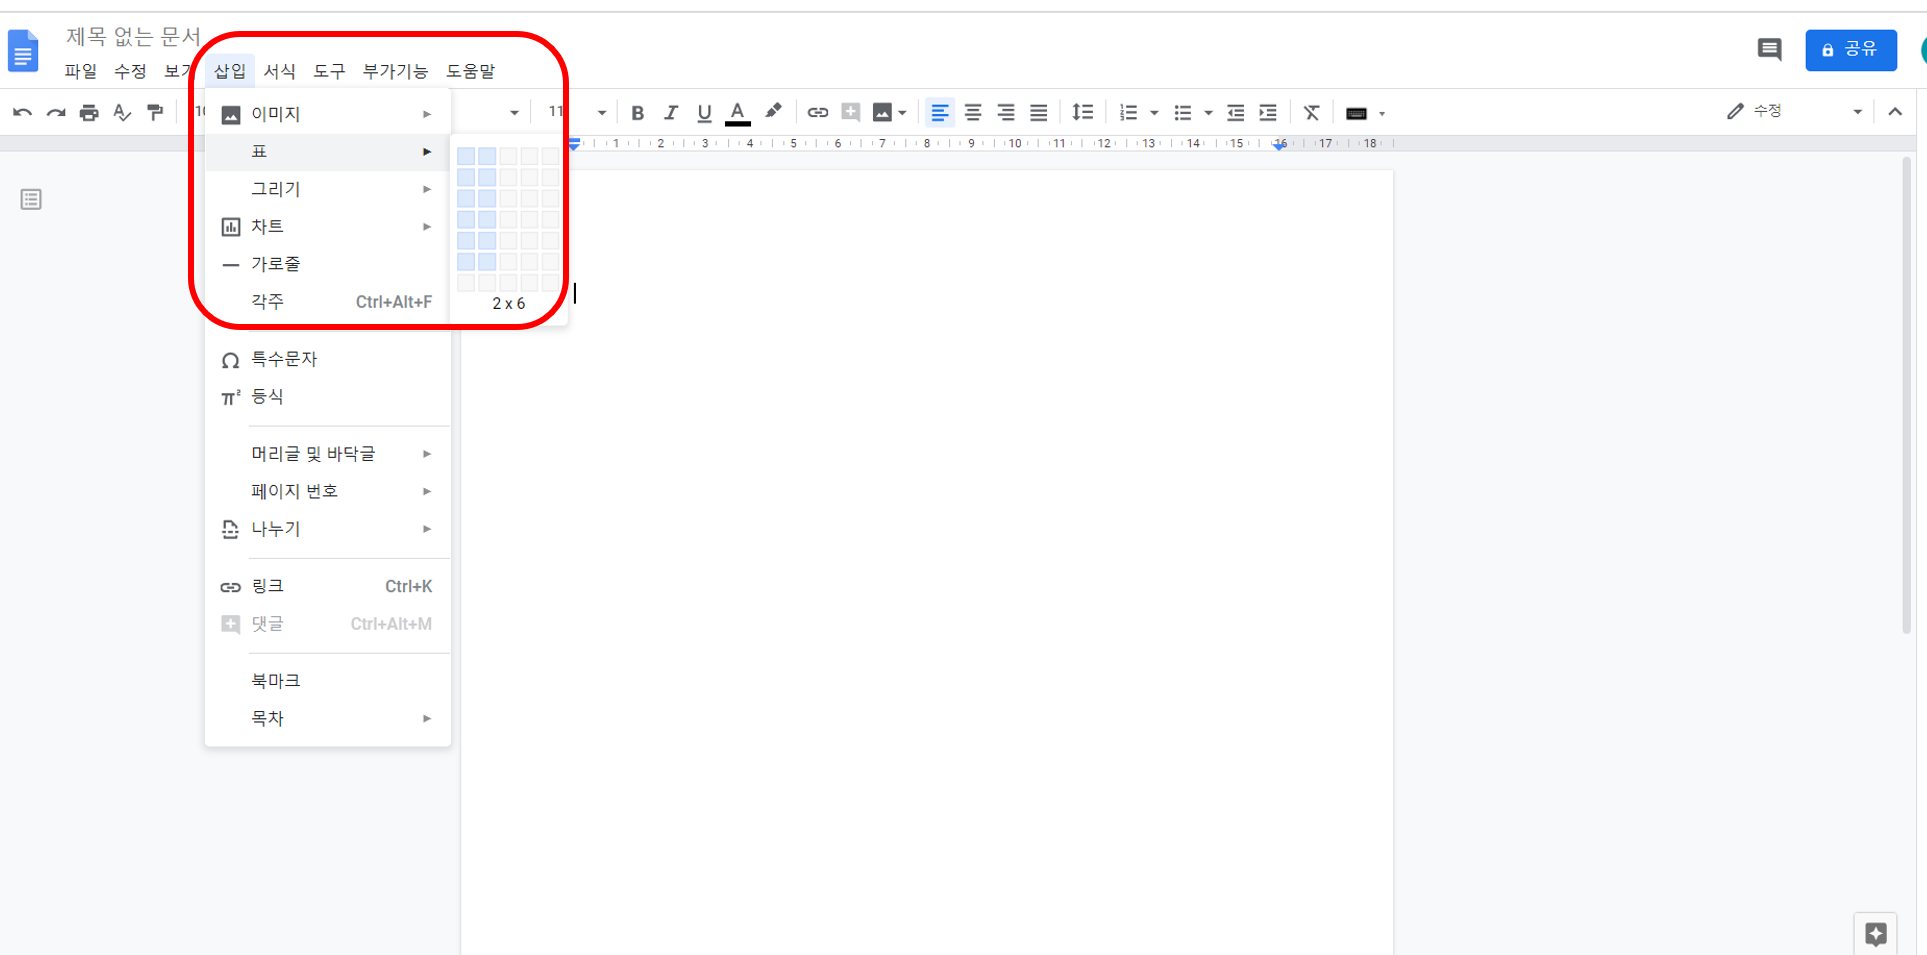Screen dimensions: 1927x955
Task: Justify the text alignment
Action: click(1039, 113)
